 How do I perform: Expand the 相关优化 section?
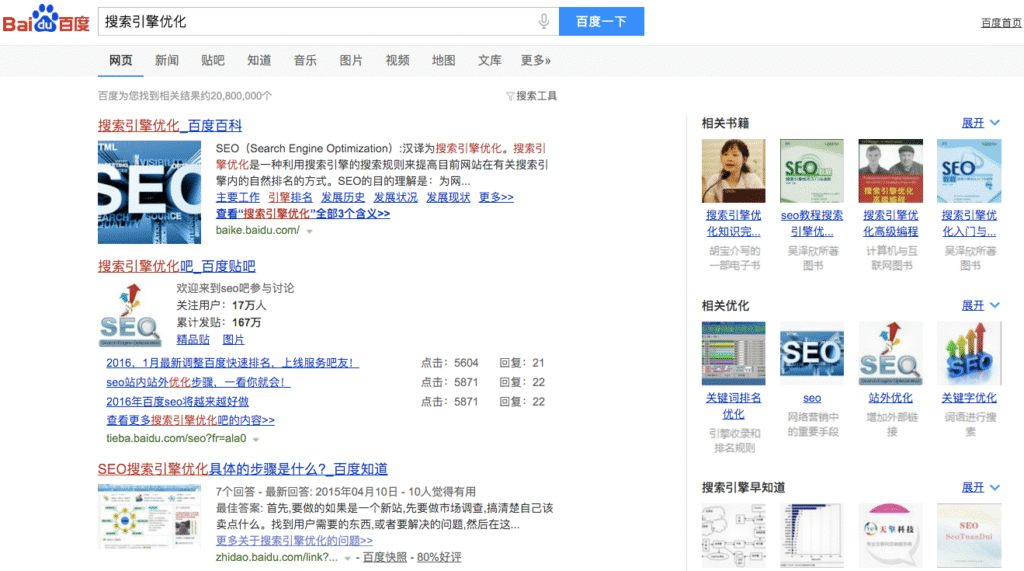[980, 305]
